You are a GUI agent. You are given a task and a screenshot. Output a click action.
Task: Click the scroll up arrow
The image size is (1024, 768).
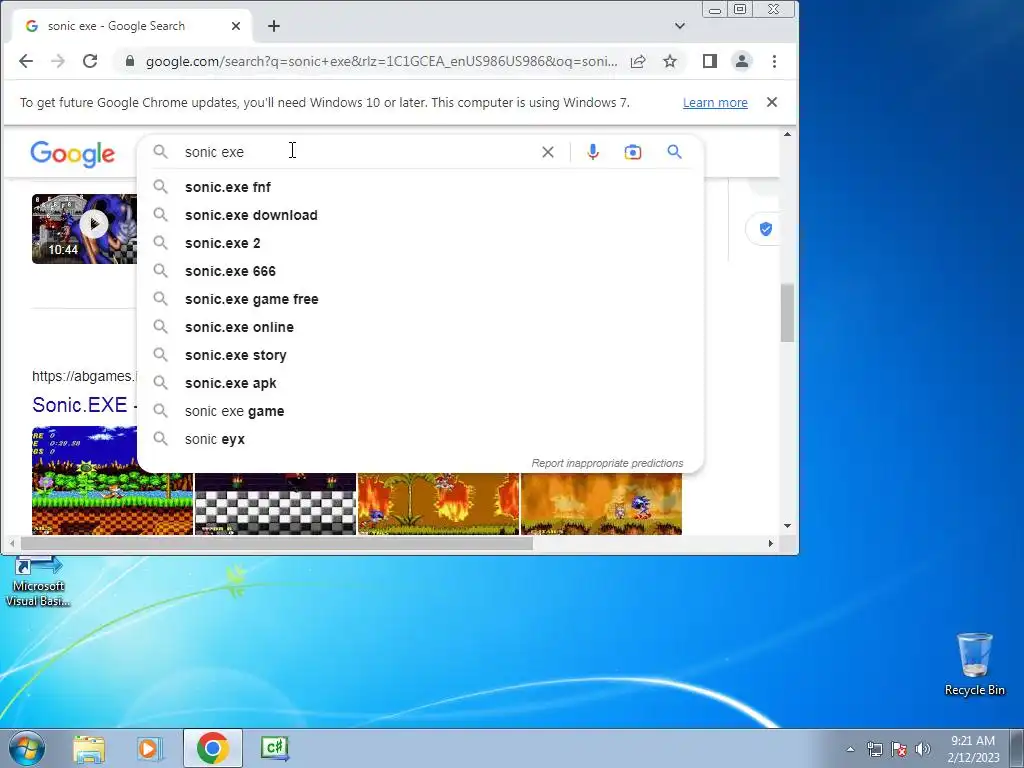[787, 135]
